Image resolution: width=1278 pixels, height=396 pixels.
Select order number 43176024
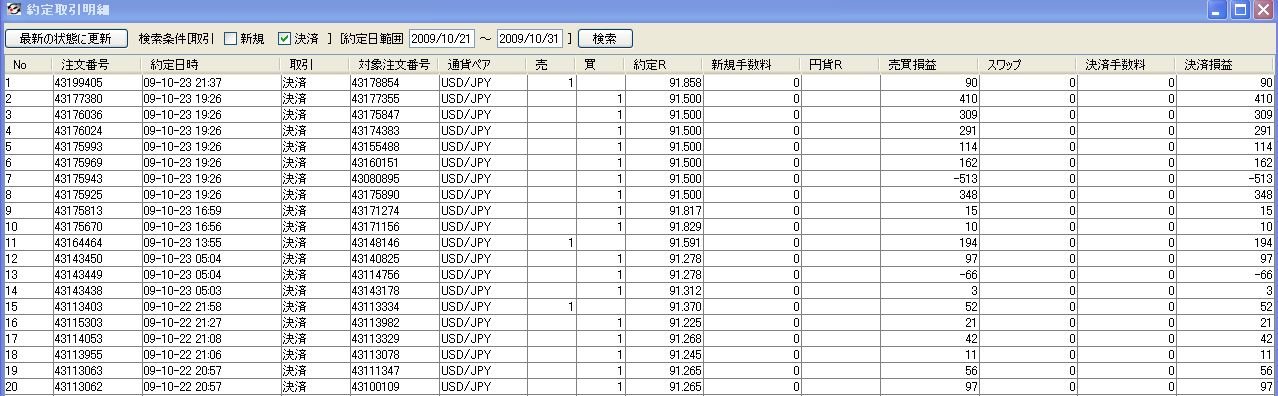coord(79,131)
